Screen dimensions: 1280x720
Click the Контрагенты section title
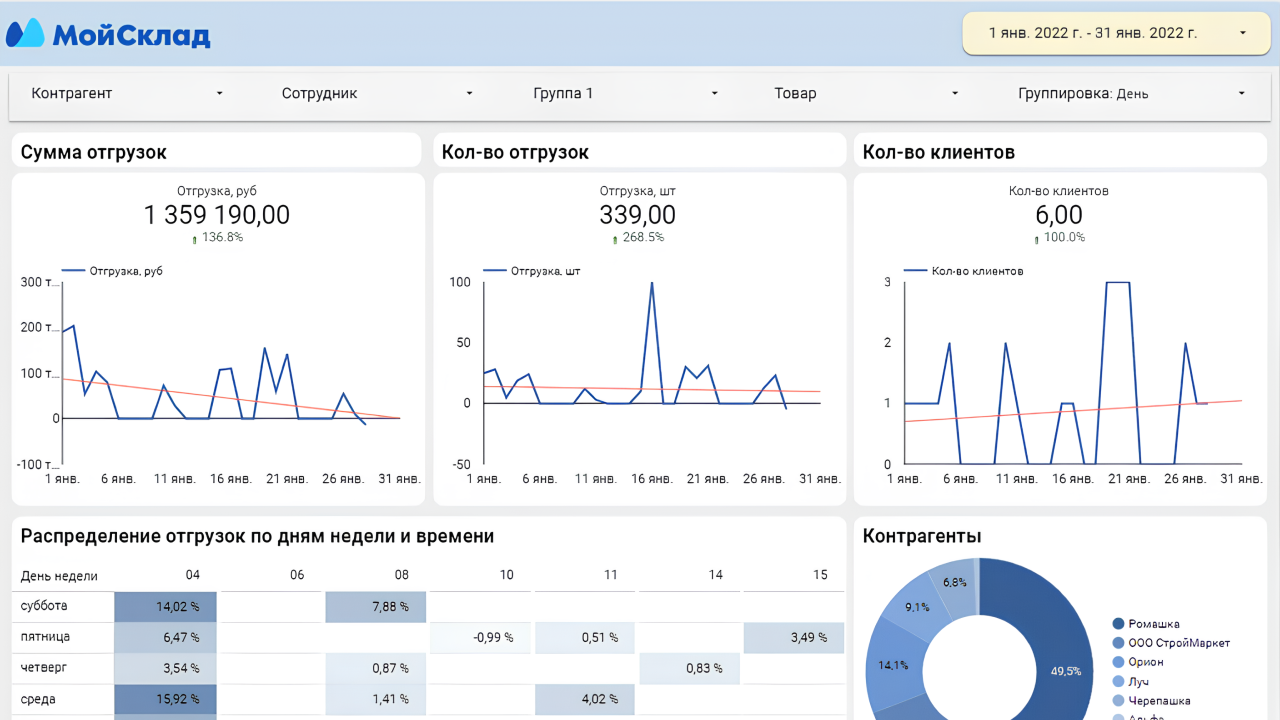click(x=922, y=536)
